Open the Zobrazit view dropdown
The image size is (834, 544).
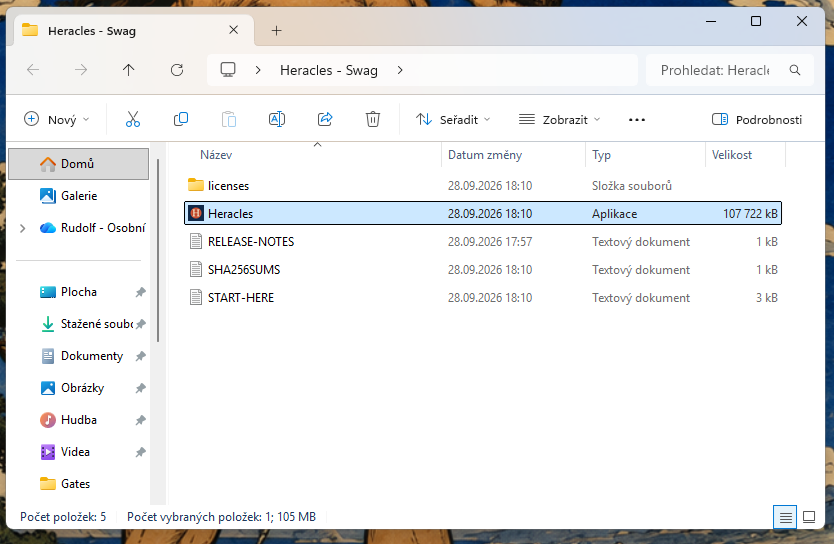coord(560,120)
